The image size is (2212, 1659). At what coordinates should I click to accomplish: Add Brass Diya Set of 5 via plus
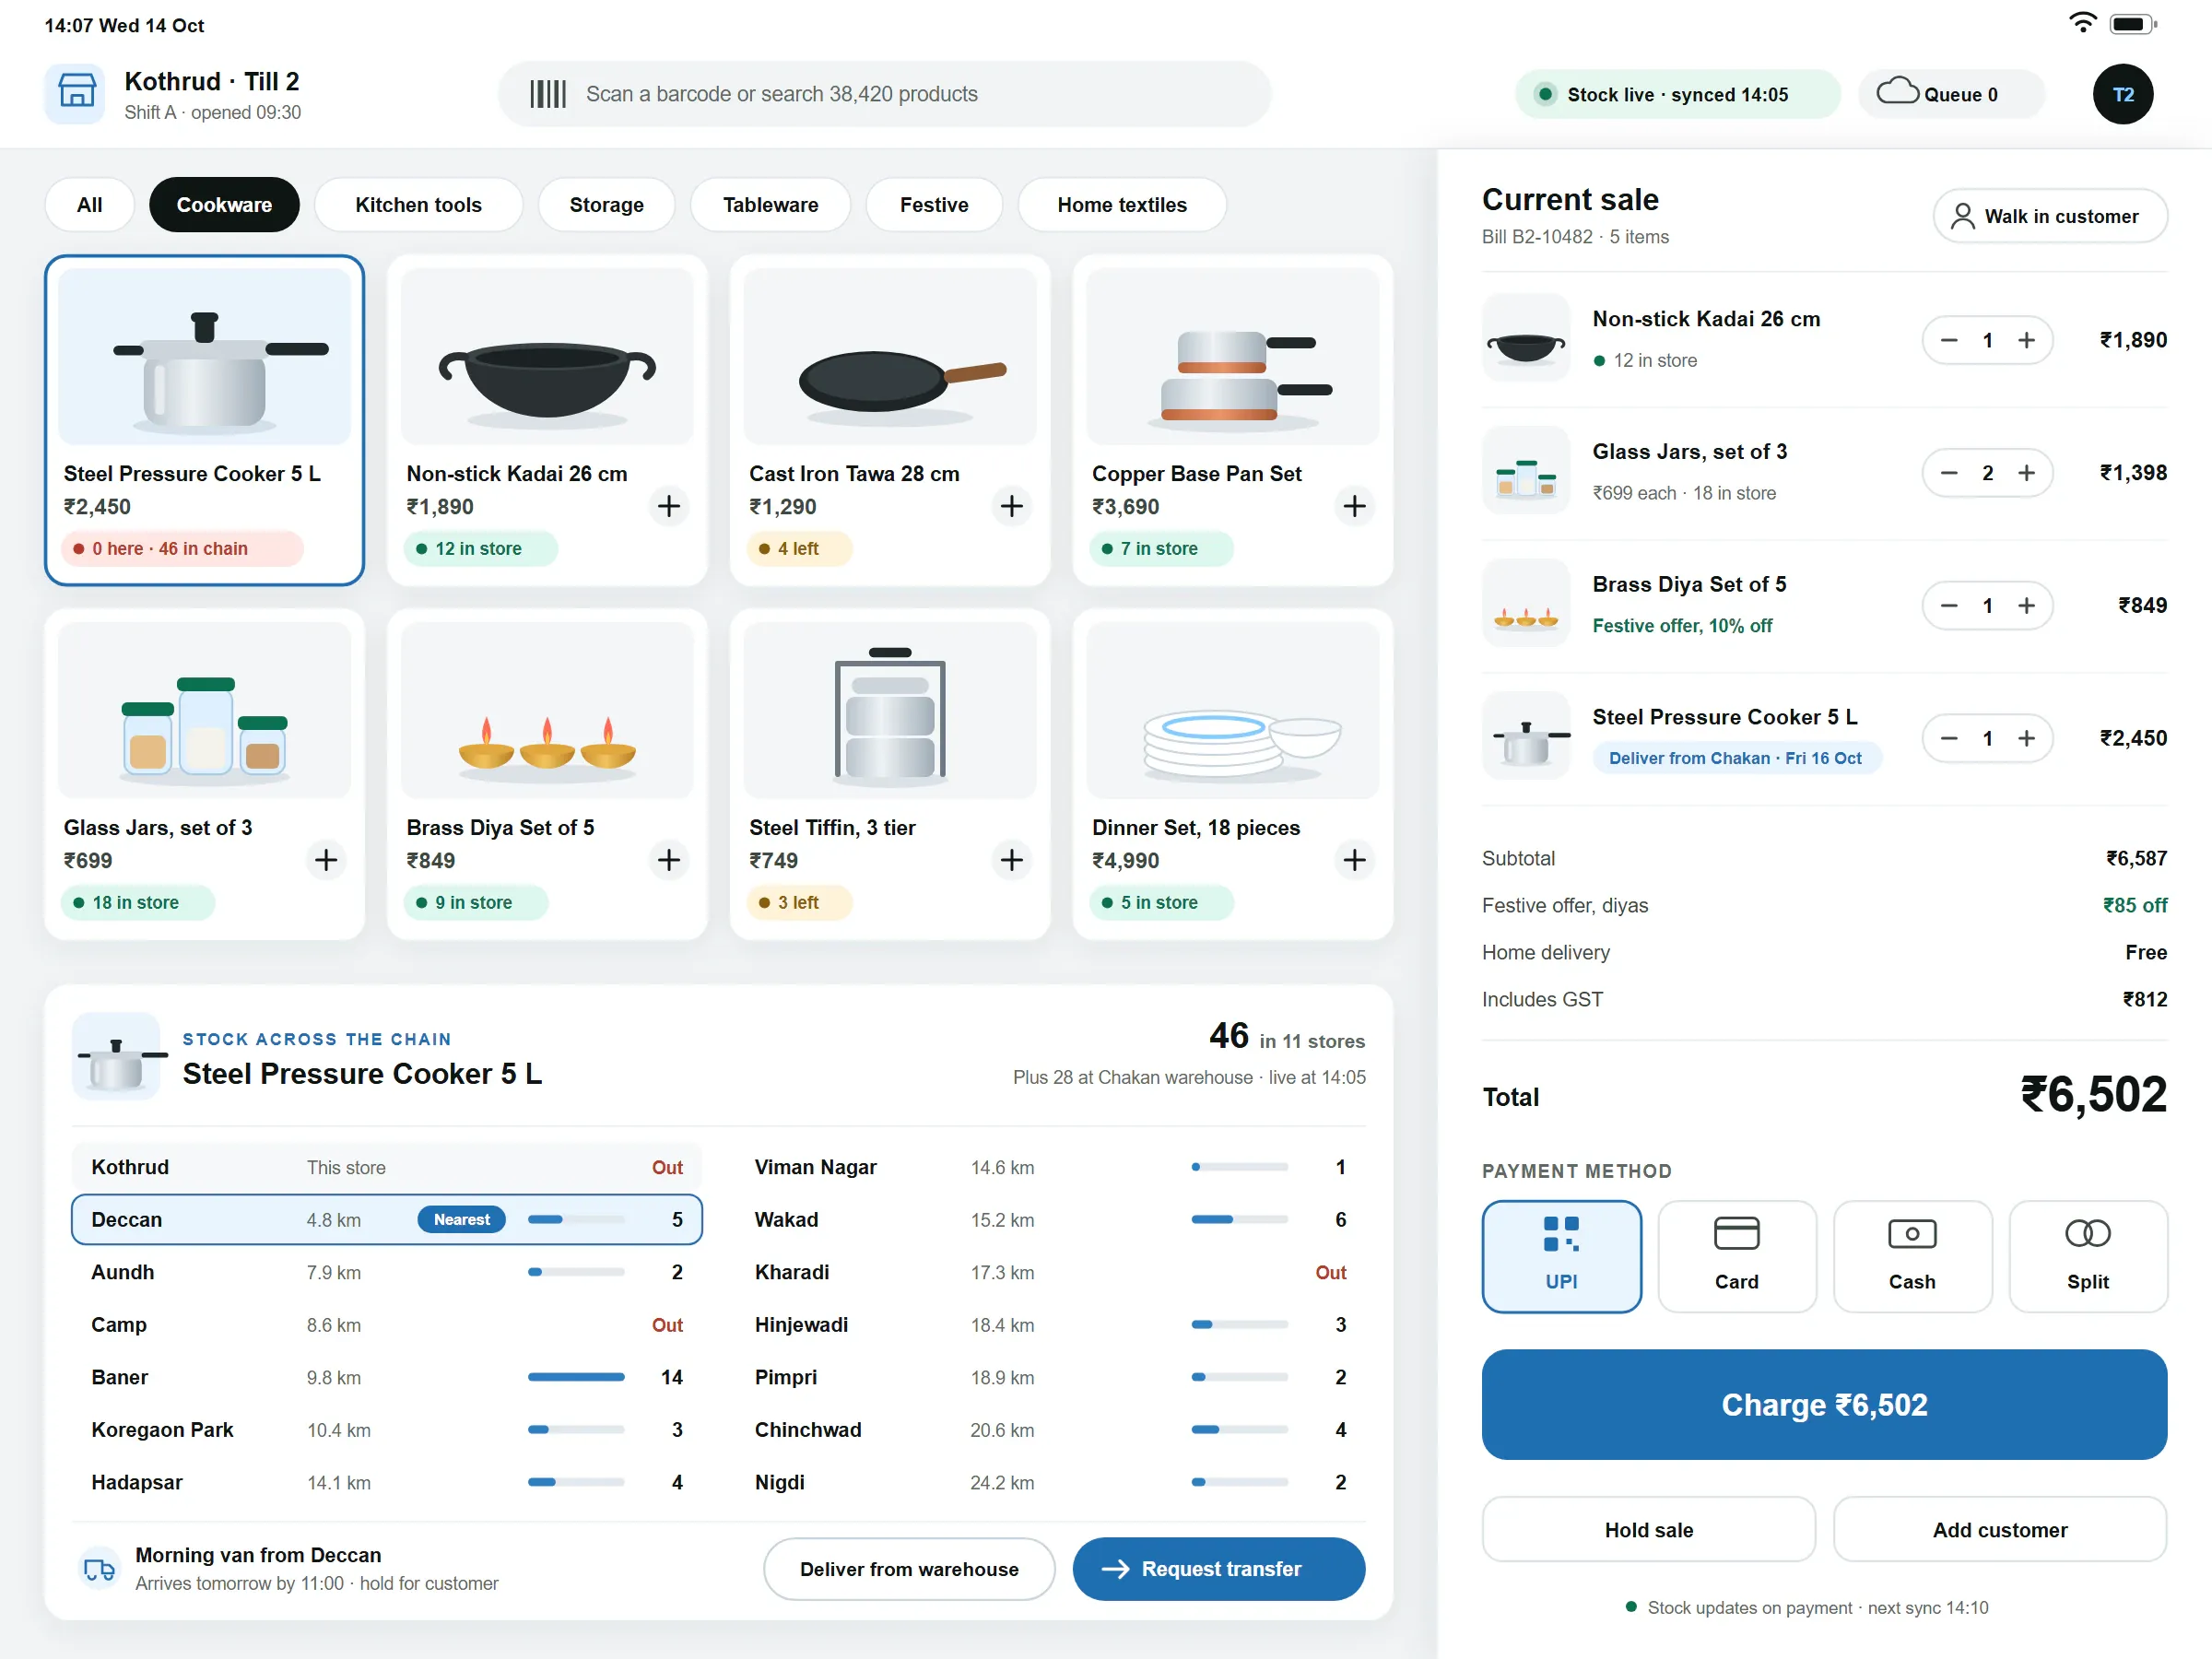[669, 860]
